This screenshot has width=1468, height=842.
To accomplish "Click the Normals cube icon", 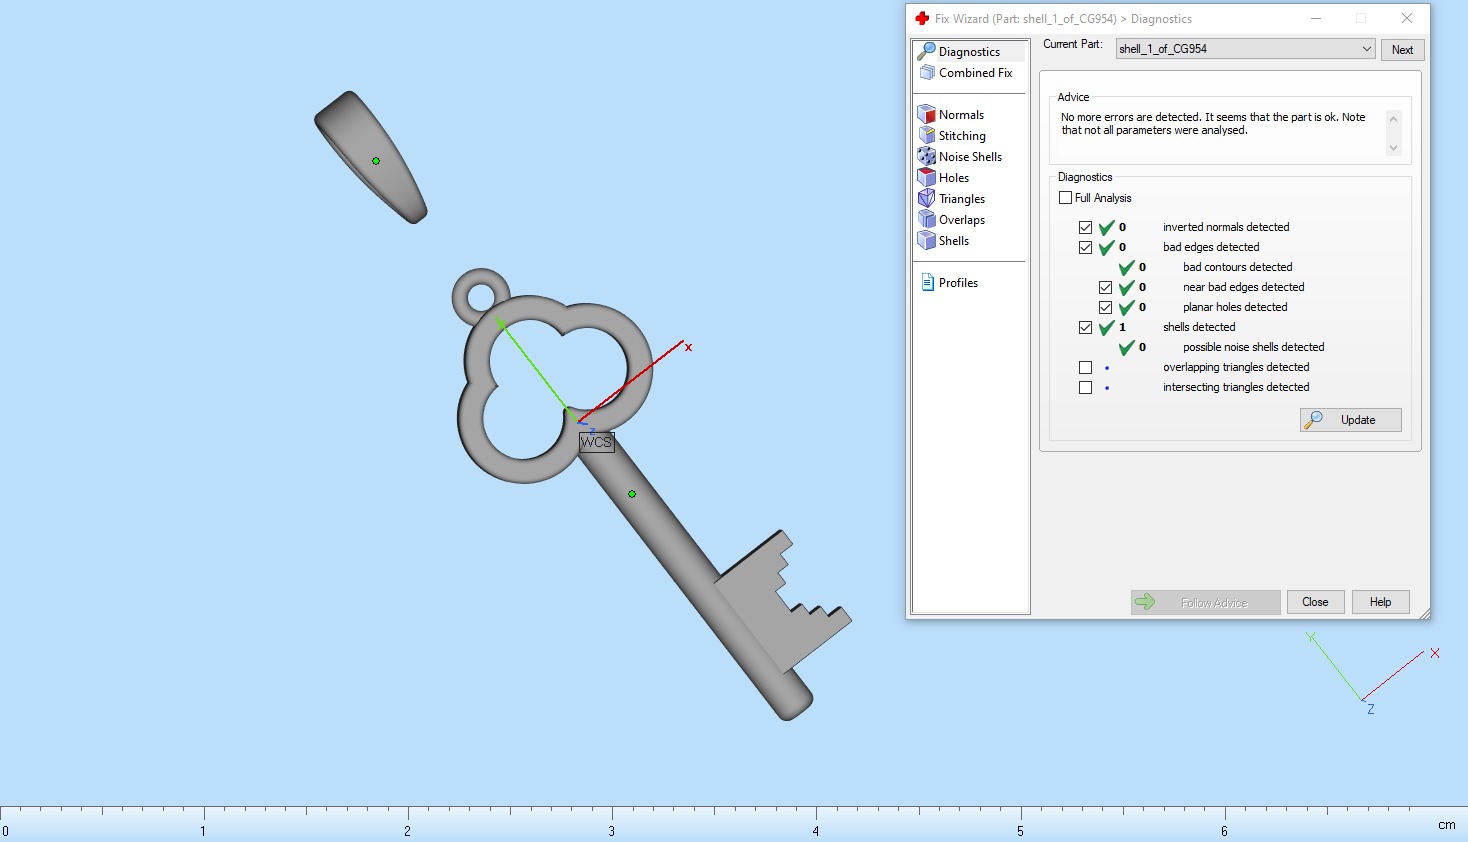I will click(926, 114).
